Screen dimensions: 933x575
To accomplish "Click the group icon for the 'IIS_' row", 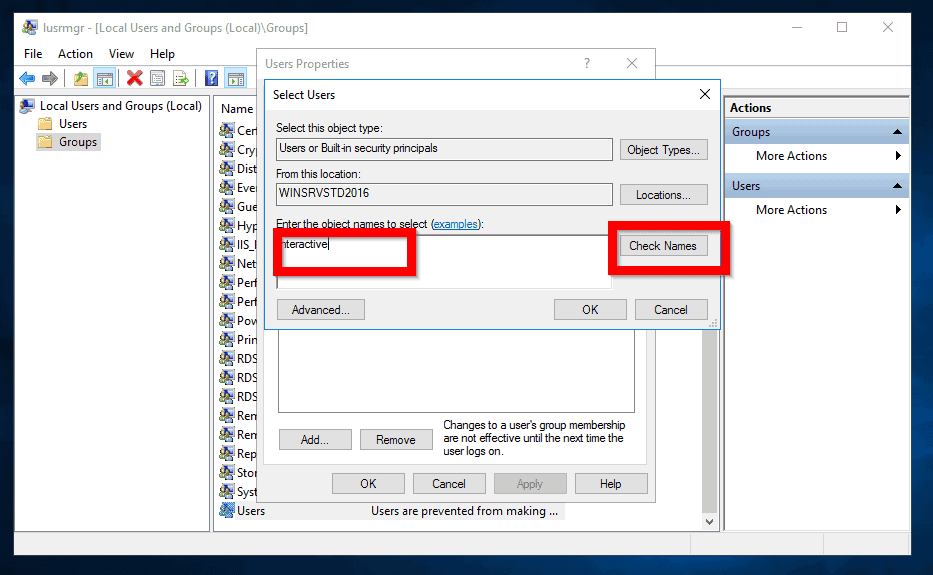I will [227, 244].
